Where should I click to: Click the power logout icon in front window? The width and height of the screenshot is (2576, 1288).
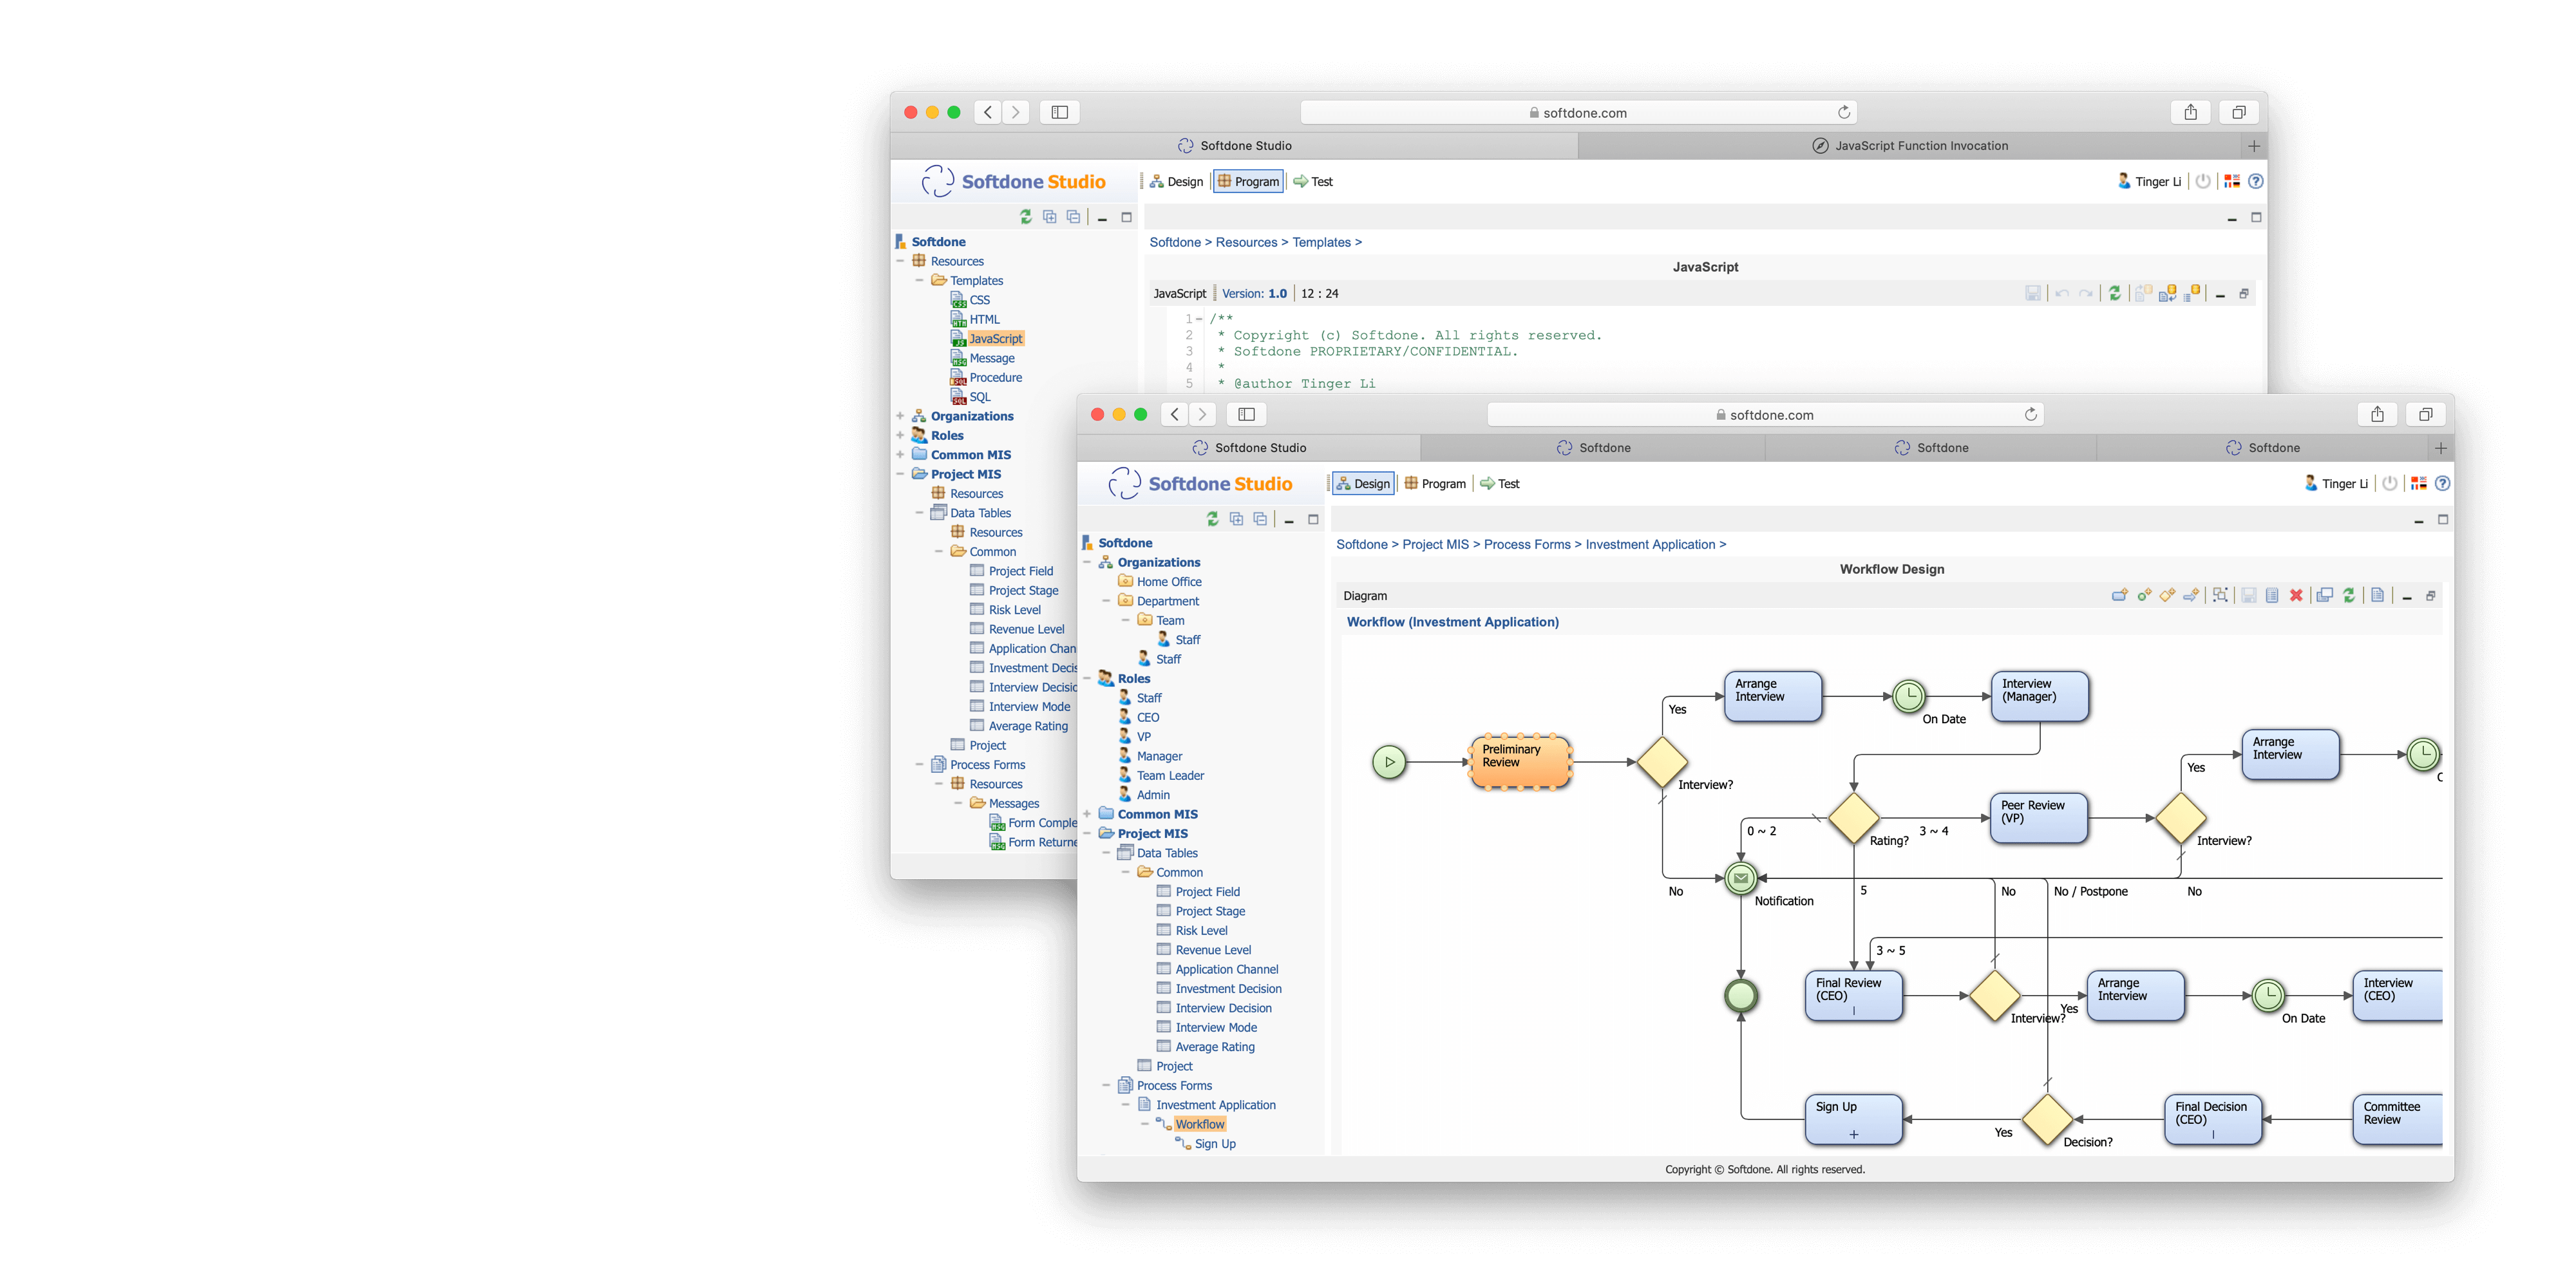2390,484
